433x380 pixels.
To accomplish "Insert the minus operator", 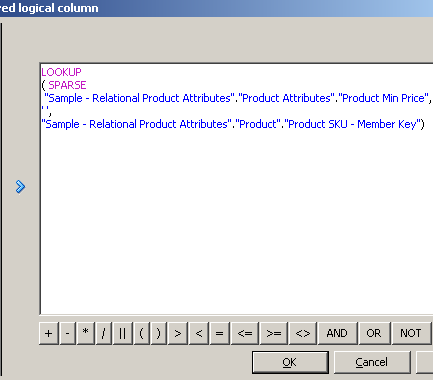I will (x=68, y=333).
